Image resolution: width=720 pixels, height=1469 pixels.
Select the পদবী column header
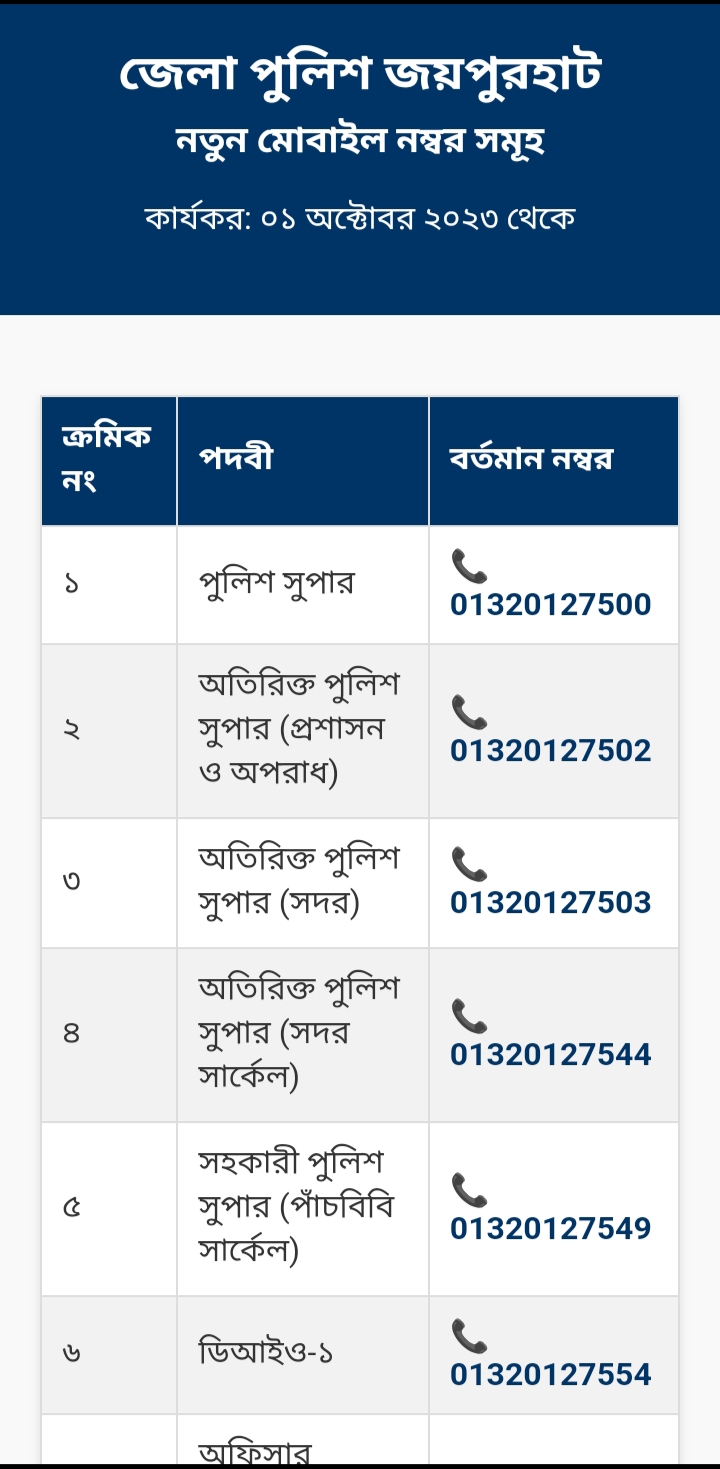pyautogui.click(x=236, y=459)
